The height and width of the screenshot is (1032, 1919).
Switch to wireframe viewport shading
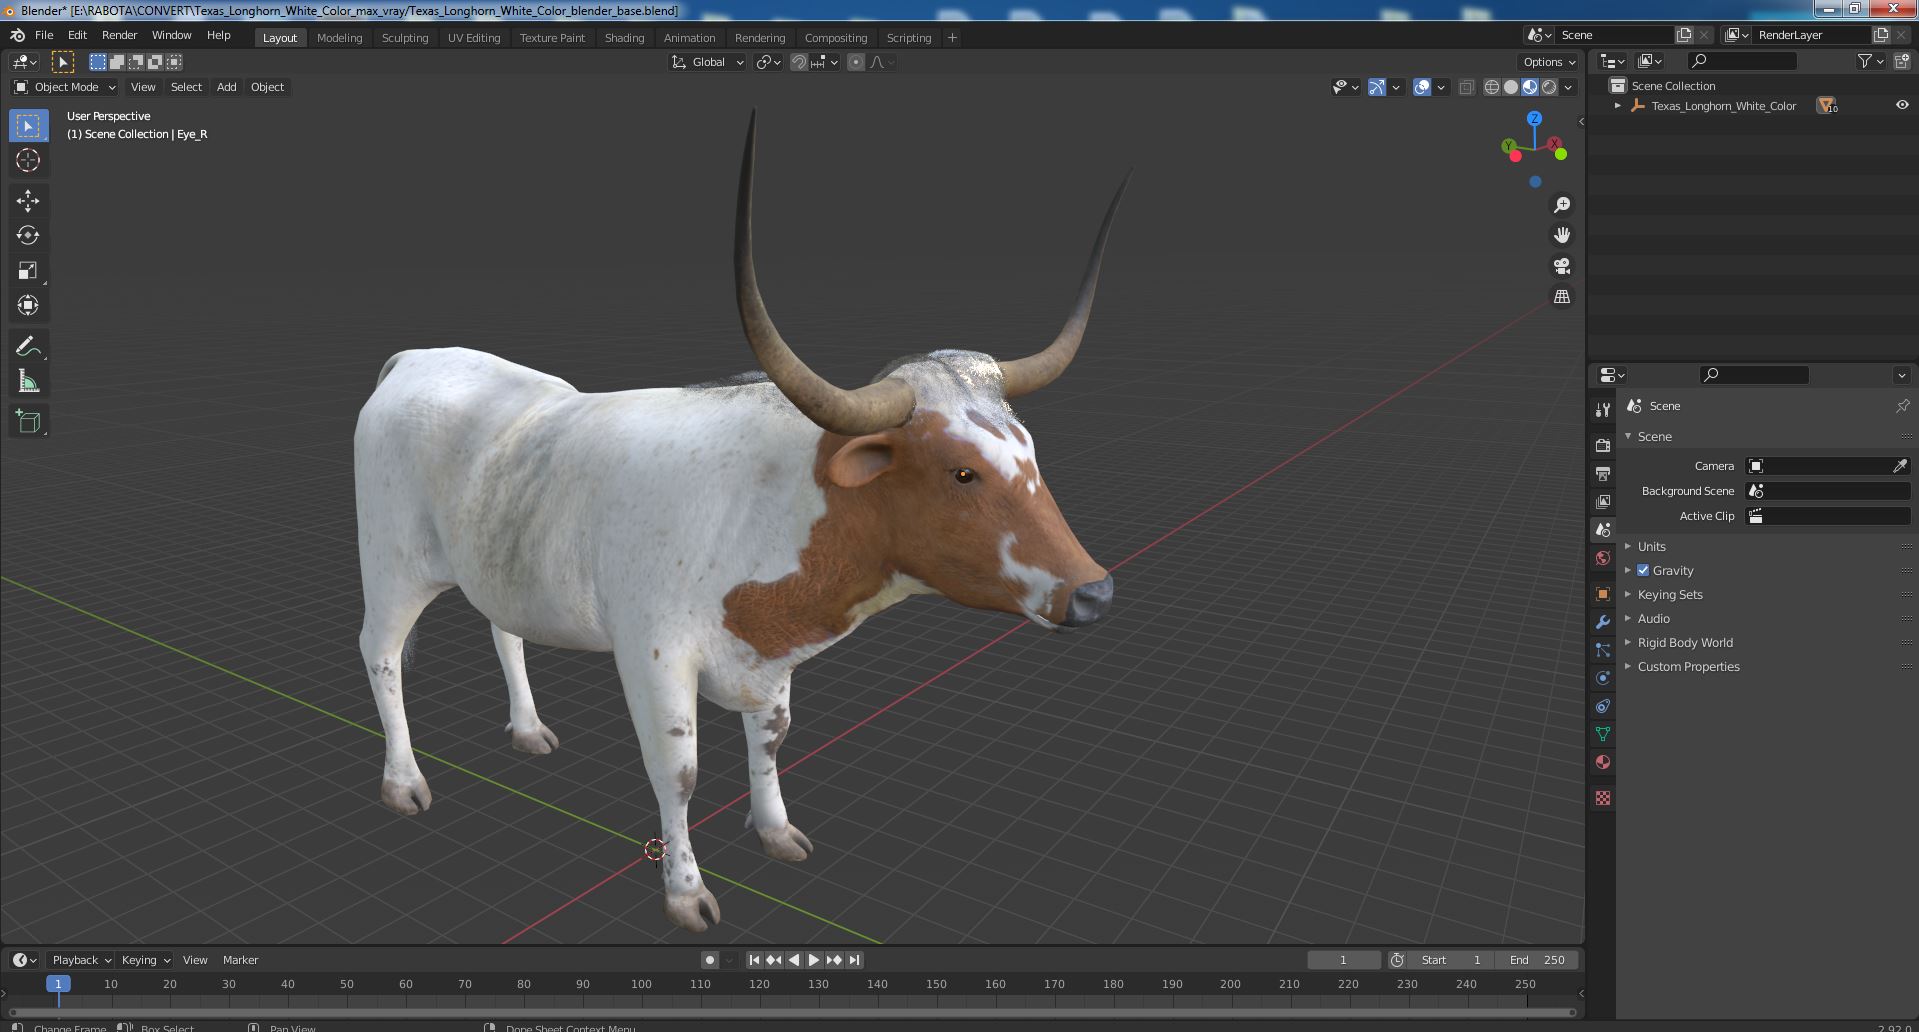1492,87
